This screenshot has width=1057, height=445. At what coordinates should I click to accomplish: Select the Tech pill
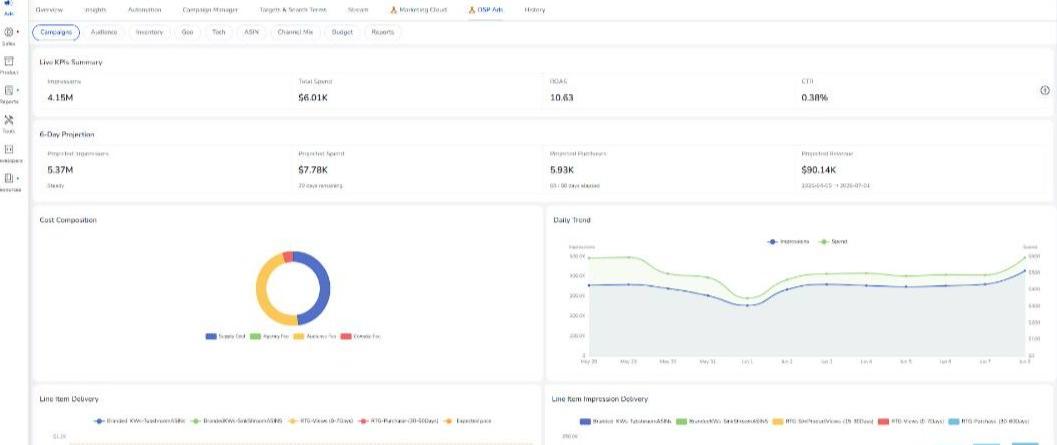pyautogui.click(x=218, y=32)
